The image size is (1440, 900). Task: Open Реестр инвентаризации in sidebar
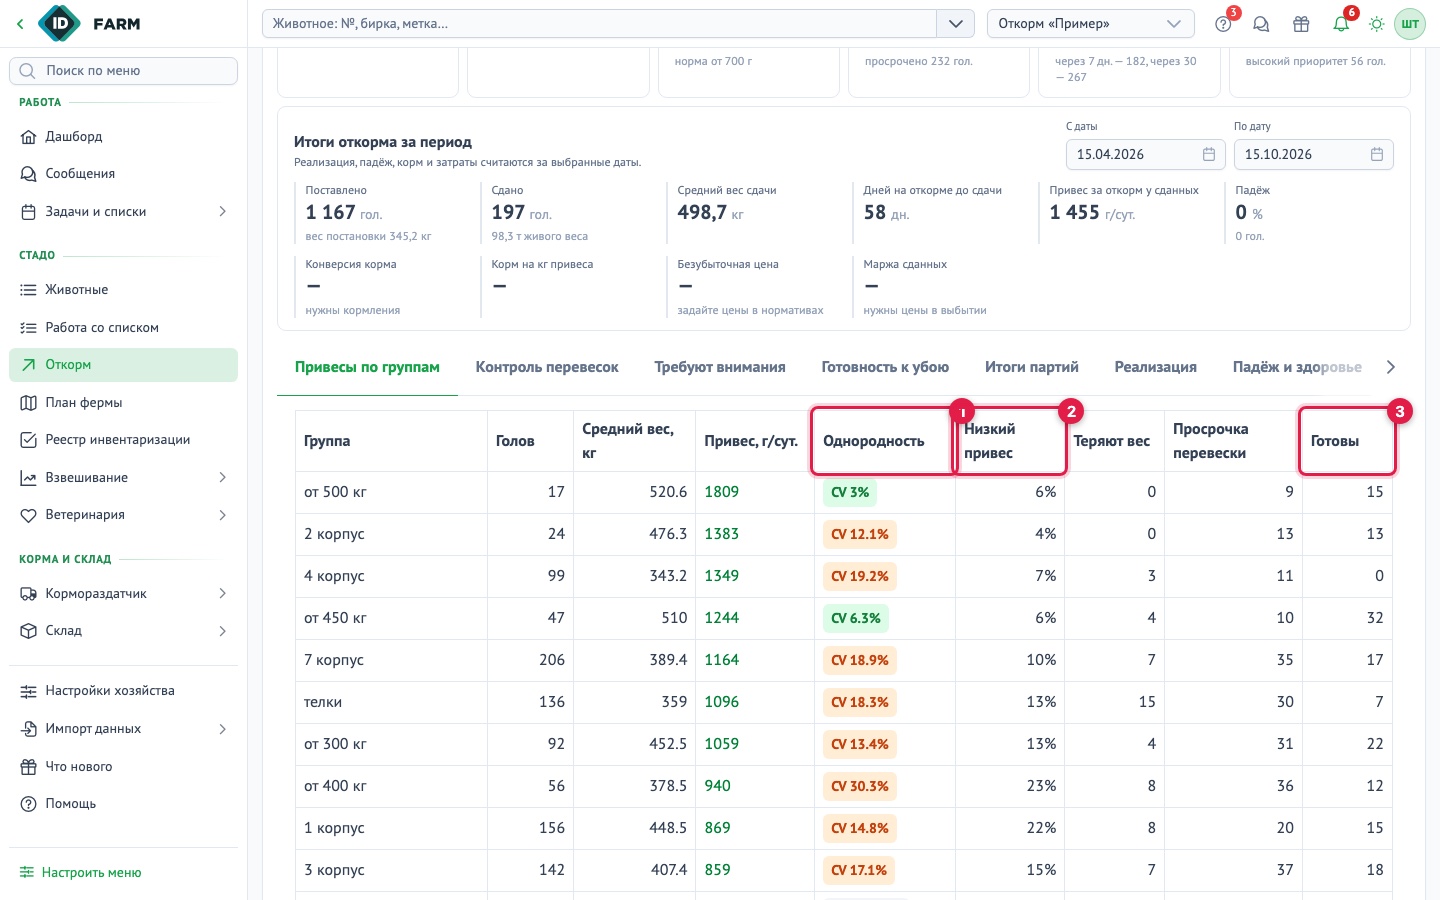pyautogui.click(x=123, y=440)
